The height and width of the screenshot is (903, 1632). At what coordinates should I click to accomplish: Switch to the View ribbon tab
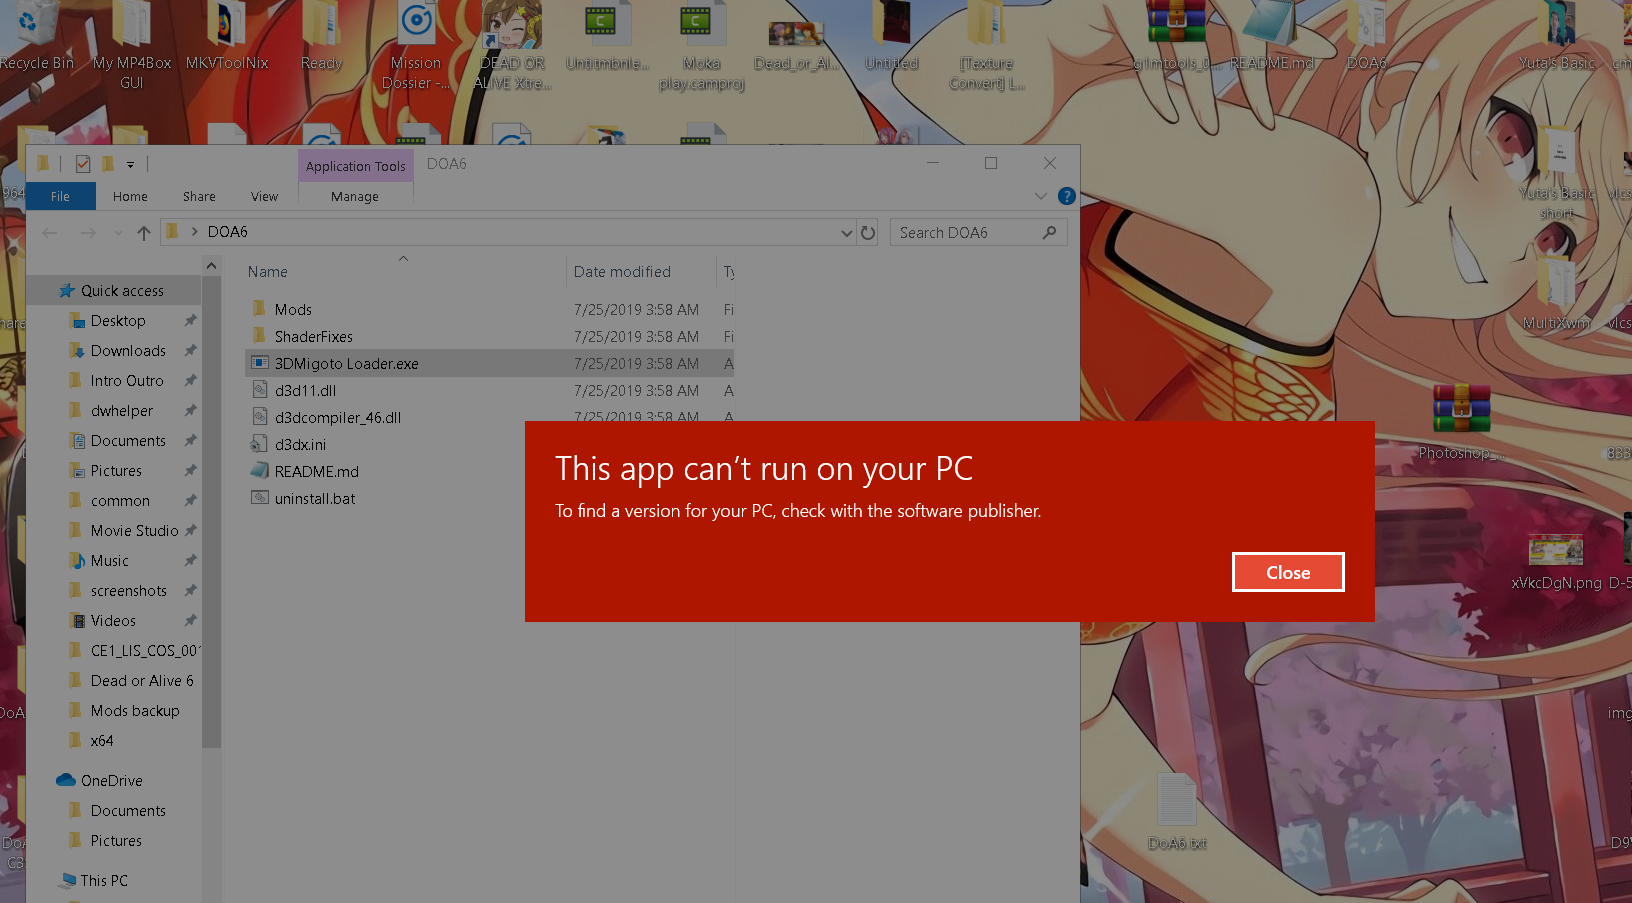pyautogui.click(x=265, y=196)
